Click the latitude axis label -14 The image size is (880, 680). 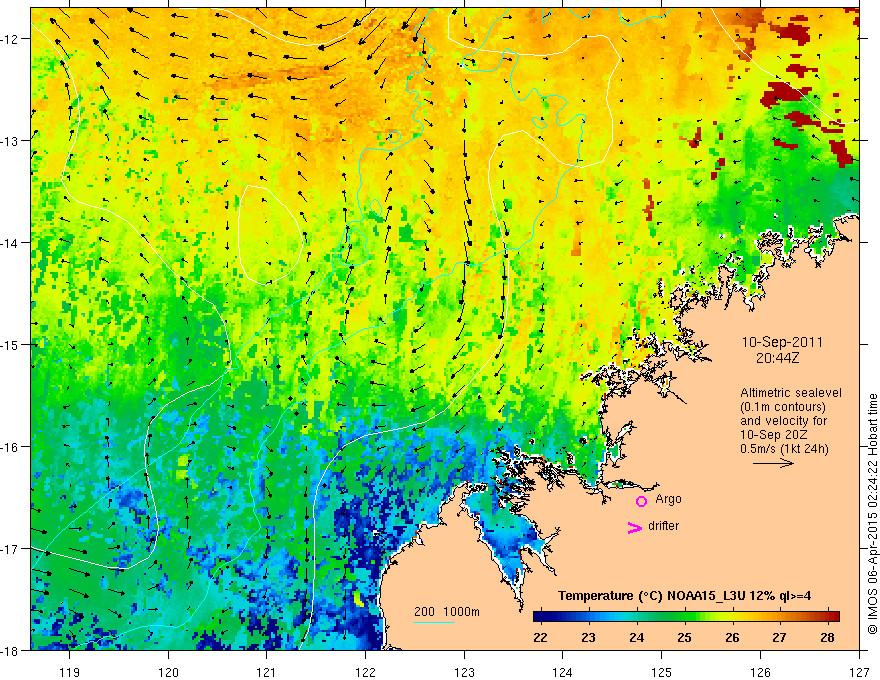(x=10, y=243)
